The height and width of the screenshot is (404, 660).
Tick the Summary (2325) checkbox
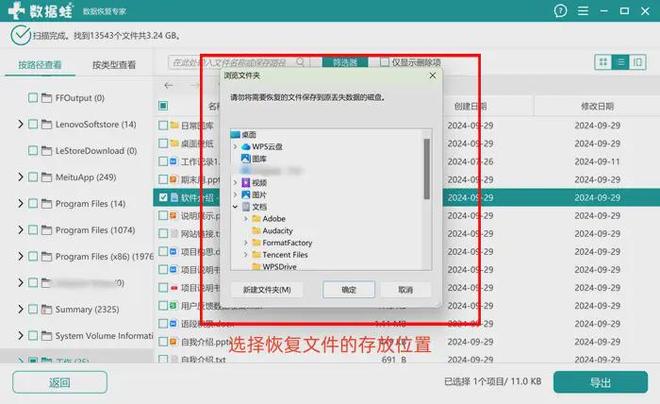(33, 309)
